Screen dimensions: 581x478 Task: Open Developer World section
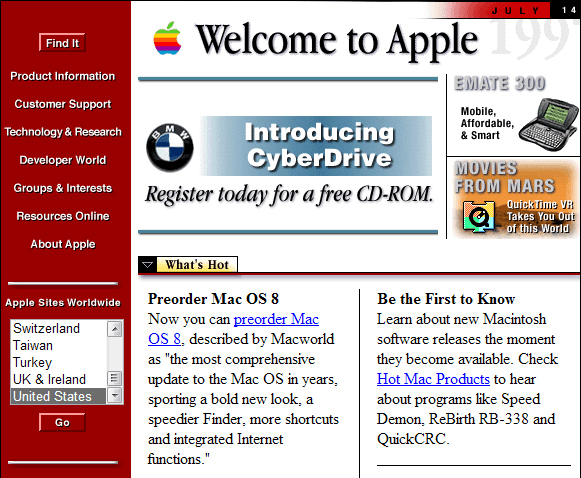coord(63,160)
